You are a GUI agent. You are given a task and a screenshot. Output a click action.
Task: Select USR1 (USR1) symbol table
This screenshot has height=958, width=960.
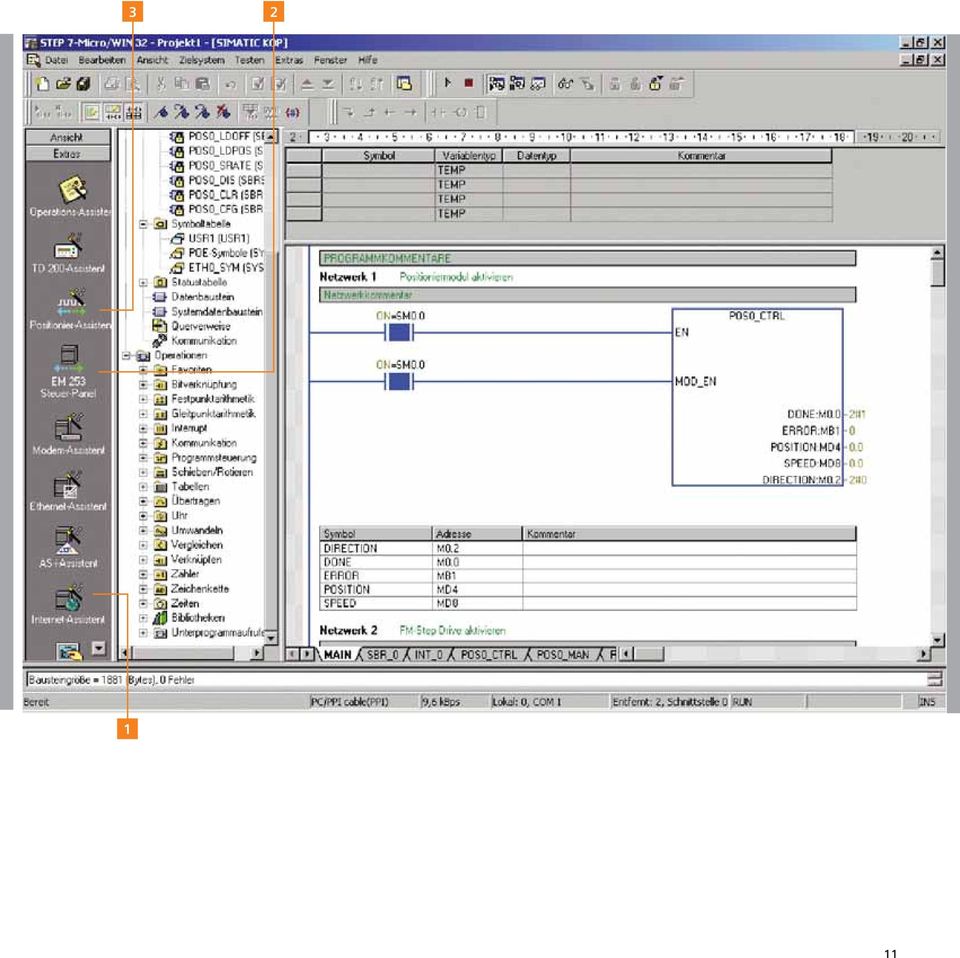point(218,238)
